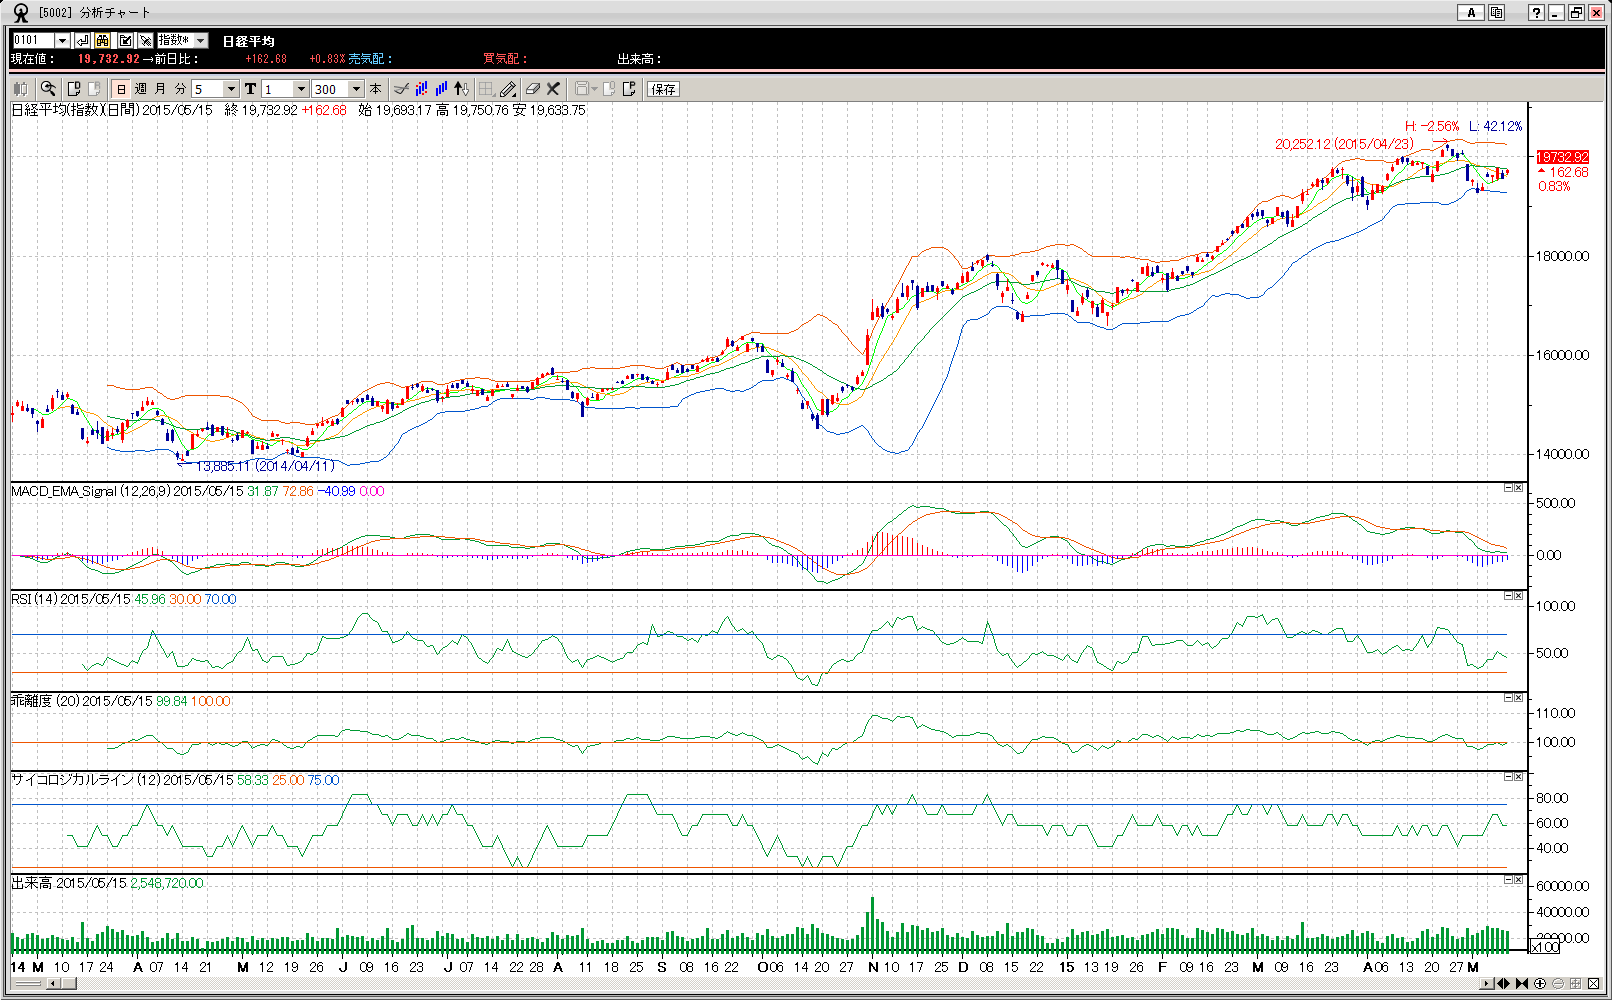Minimize the RSI indicator panel

(1508, 596)
